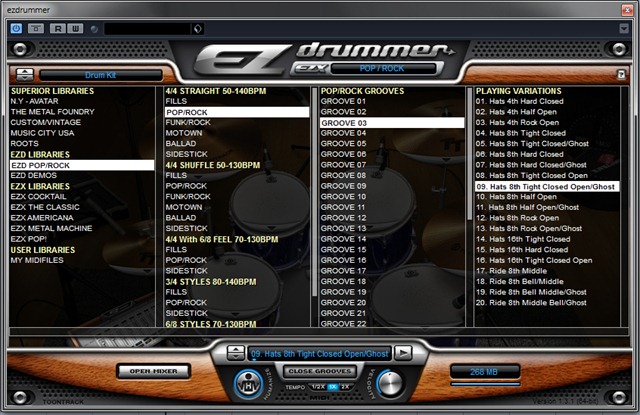
Task: Click the Drum Kit up/down stepper
Action: coord(25,75)
